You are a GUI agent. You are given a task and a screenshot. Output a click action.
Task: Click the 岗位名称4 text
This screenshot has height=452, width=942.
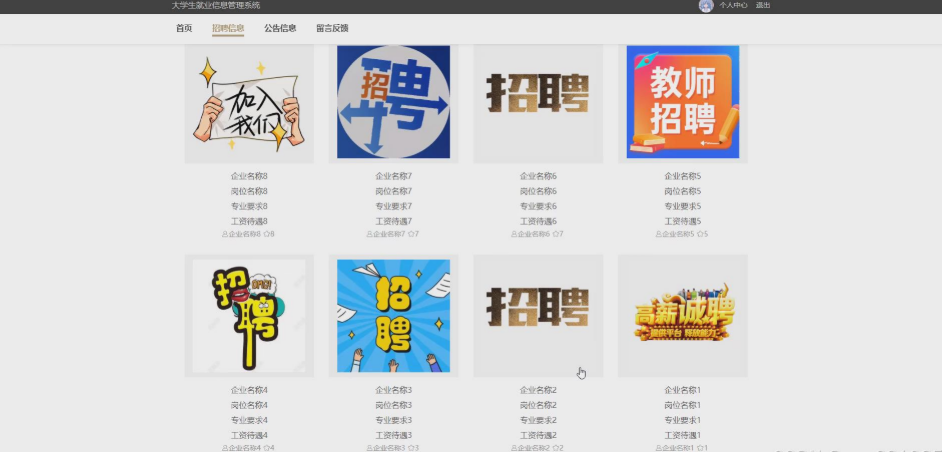pyautogui.click(x=249, y=405)
